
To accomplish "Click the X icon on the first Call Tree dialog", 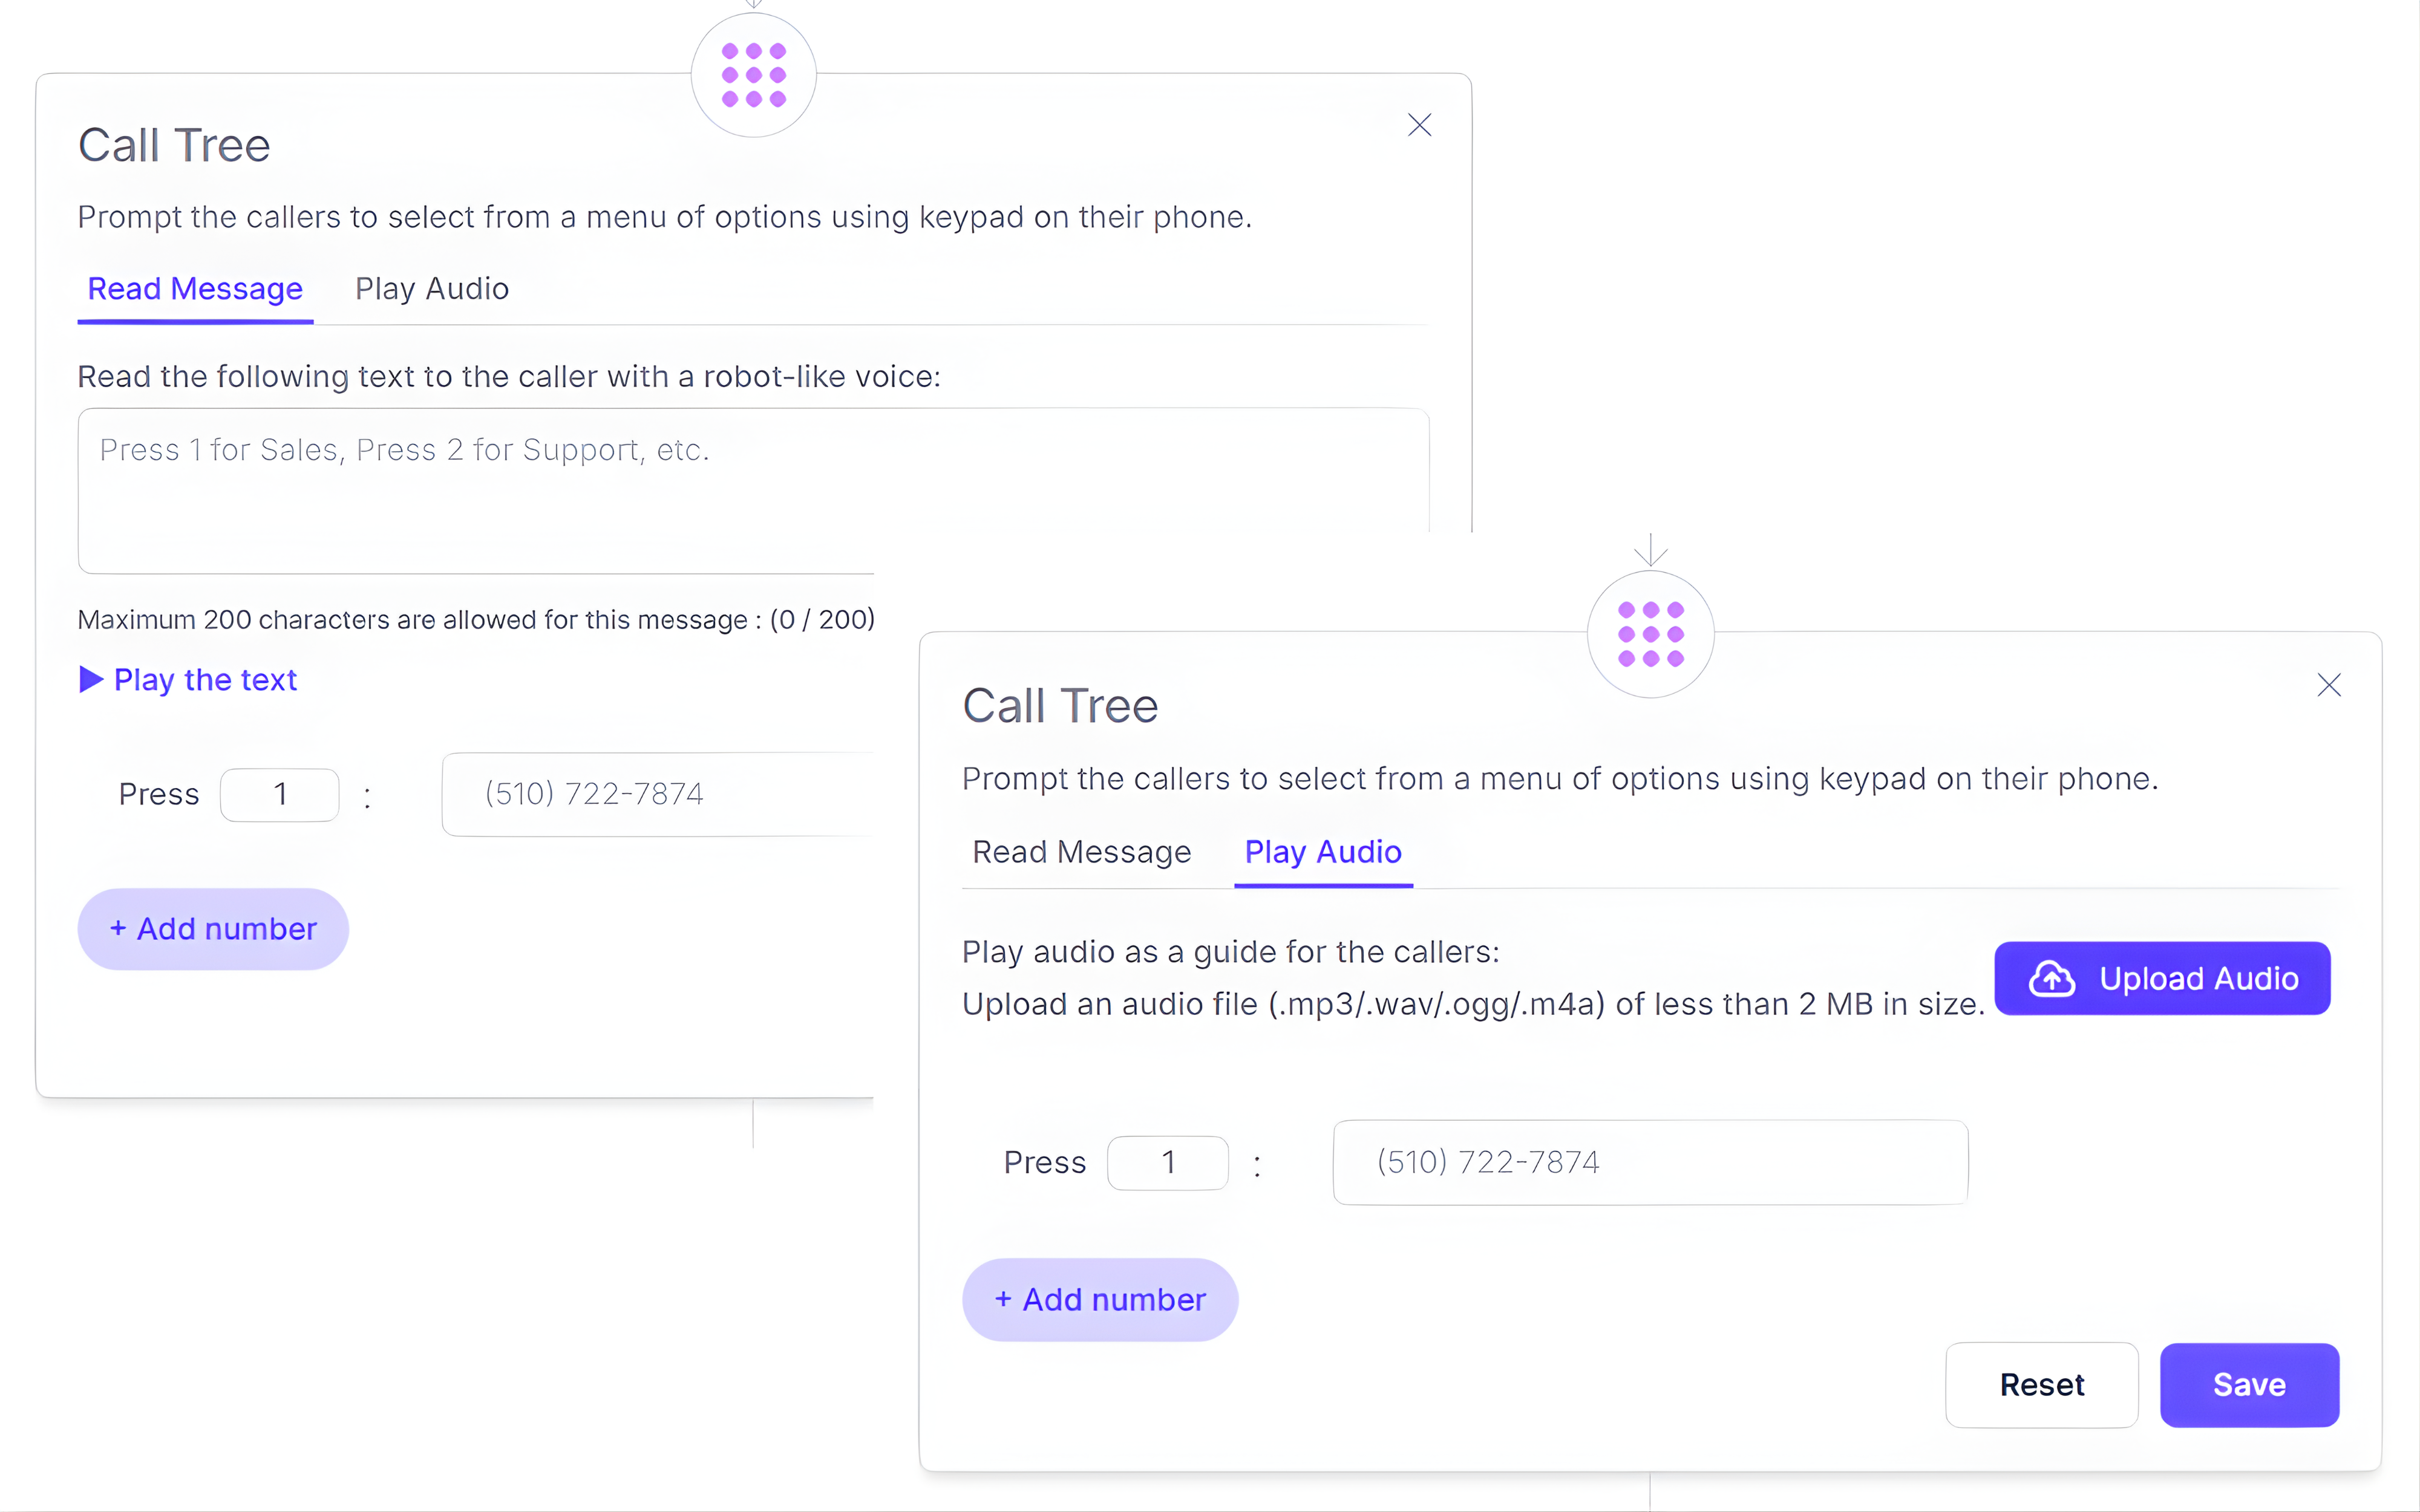I will [1419, 125].
